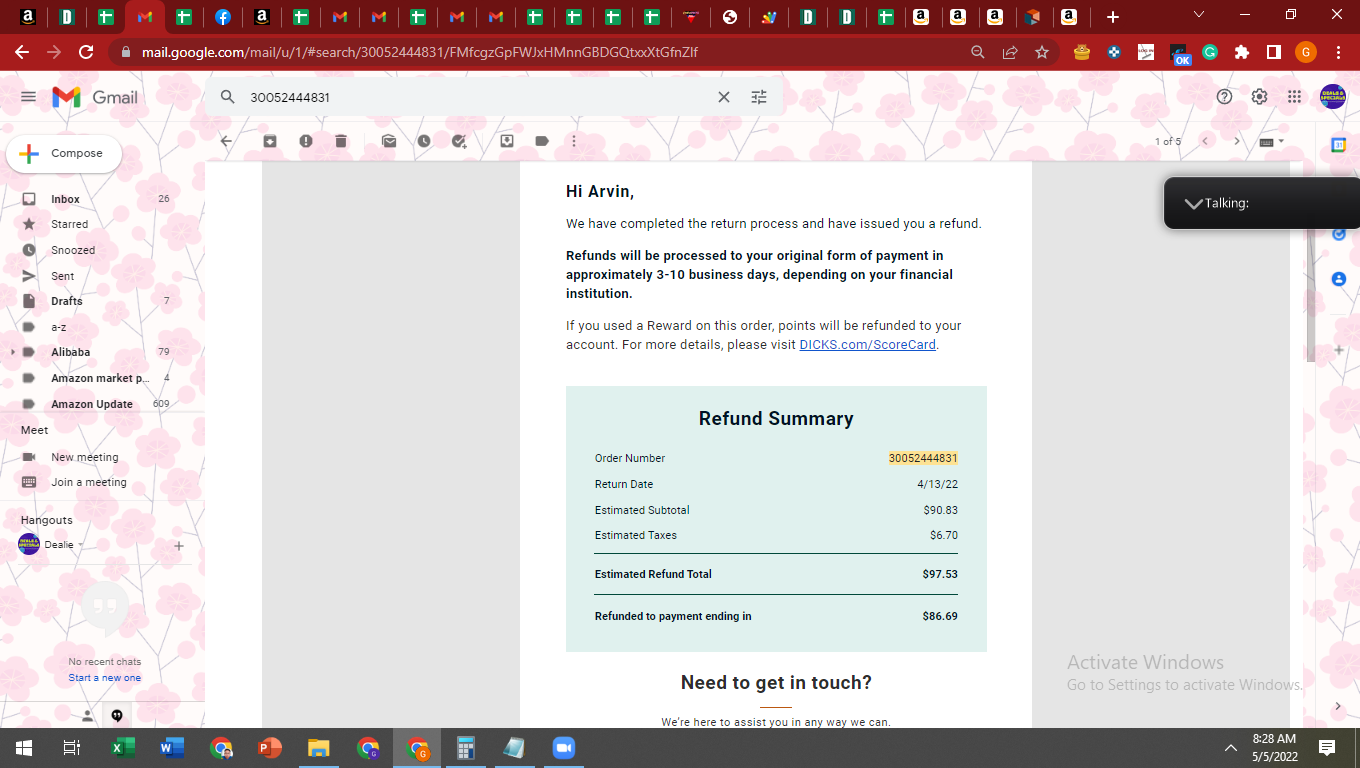Add this email to Tasks
1360x768 pixels.
coord(459,141)
